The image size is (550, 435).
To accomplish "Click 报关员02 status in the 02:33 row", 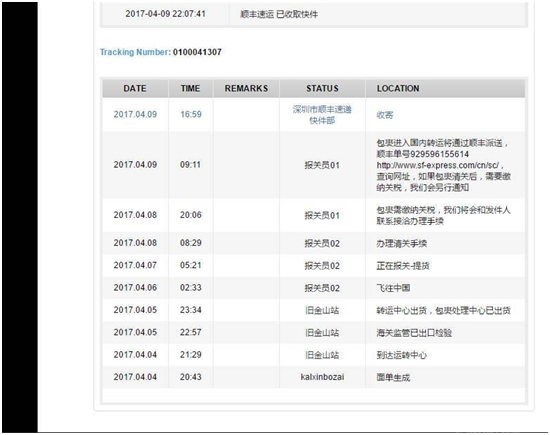I will [x=322, y=288].
